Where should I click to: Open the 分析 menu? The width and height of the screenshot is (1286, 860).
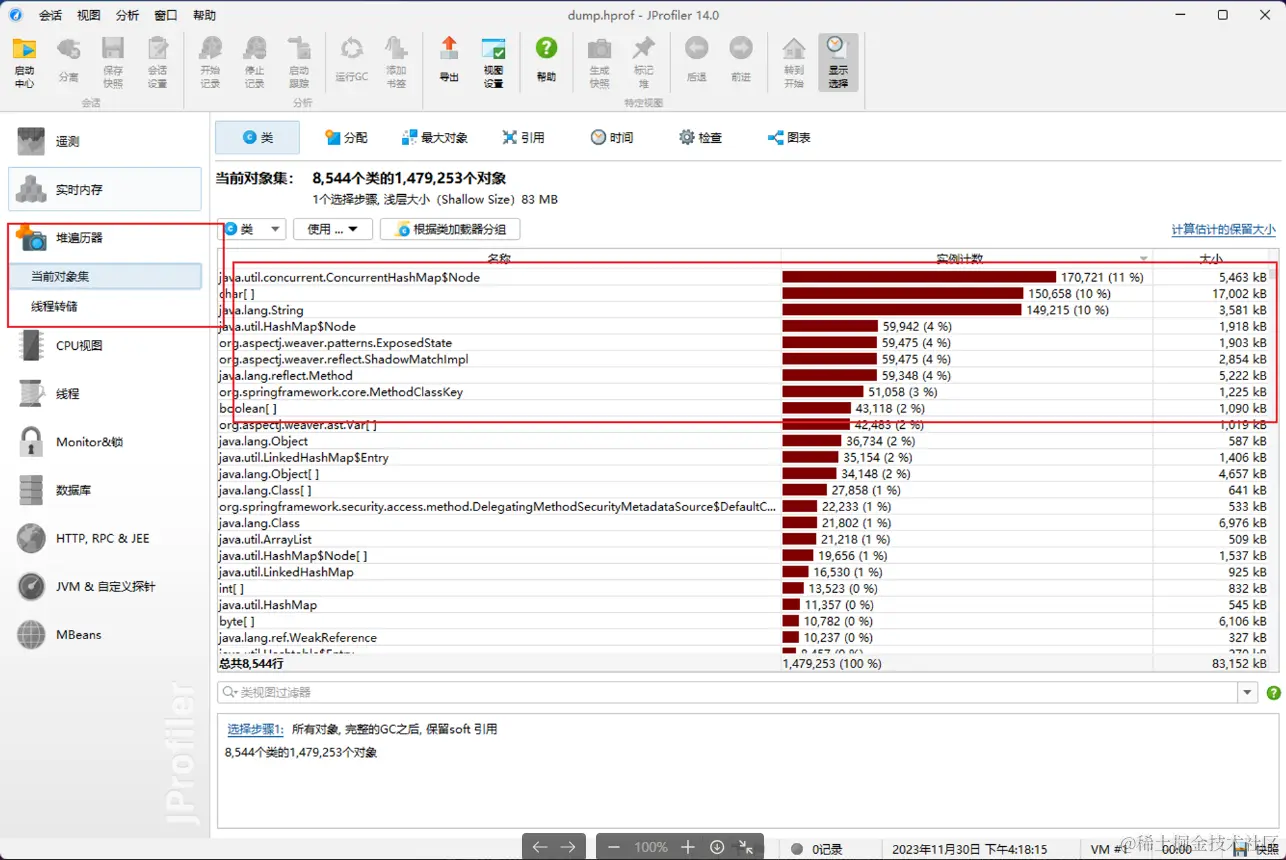[x=127, y=15]
